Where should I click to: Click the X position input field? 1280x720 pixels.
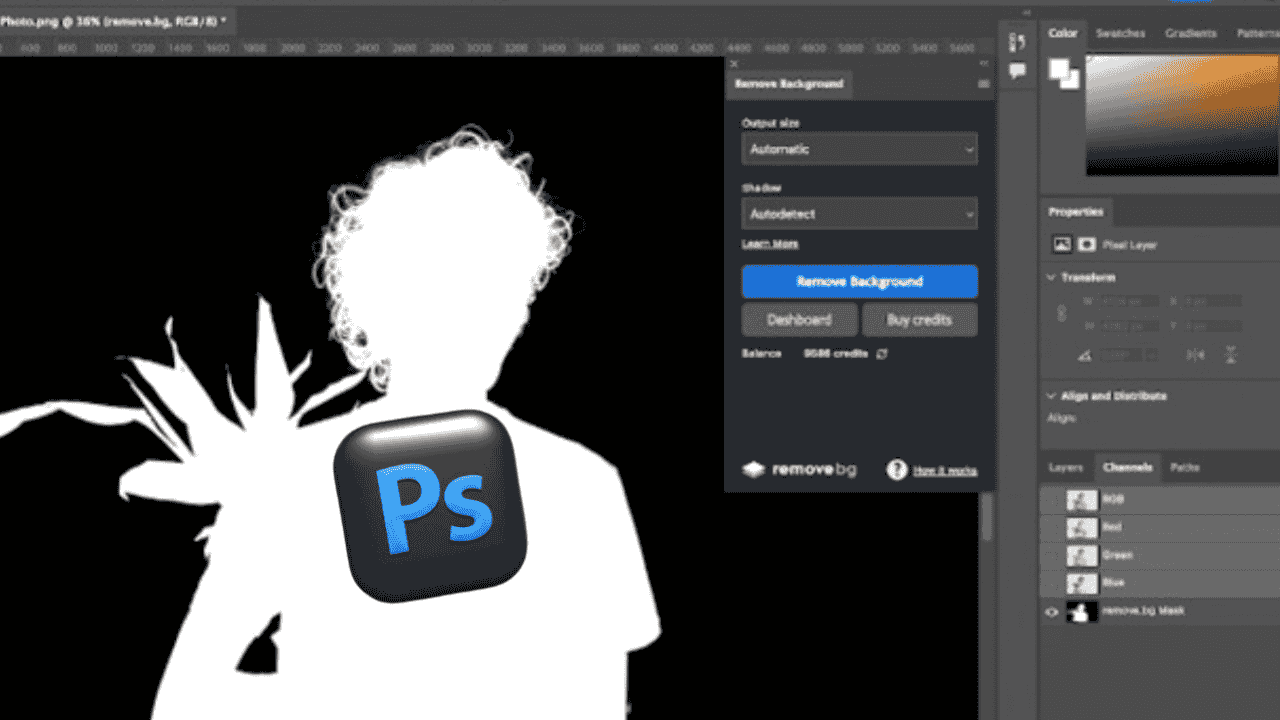(x=1212, y=301)
